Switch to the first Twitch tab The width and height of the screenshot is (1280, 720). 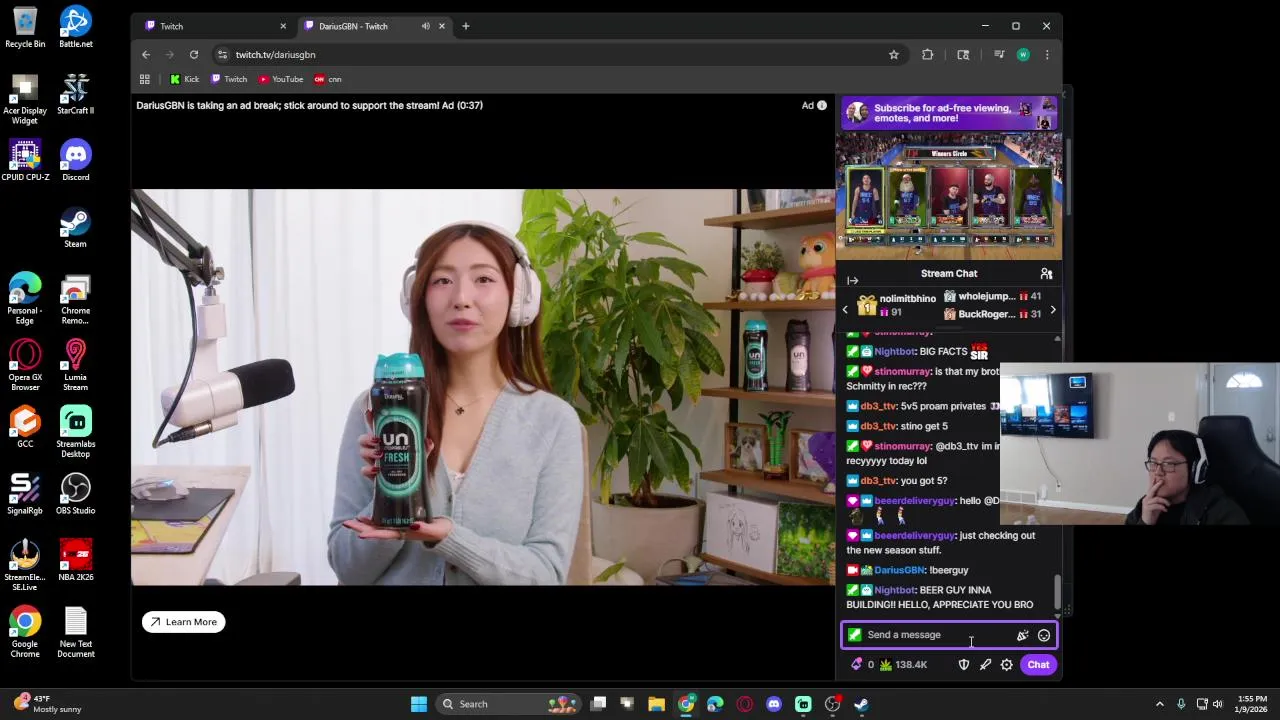click(x=213, y=26)
